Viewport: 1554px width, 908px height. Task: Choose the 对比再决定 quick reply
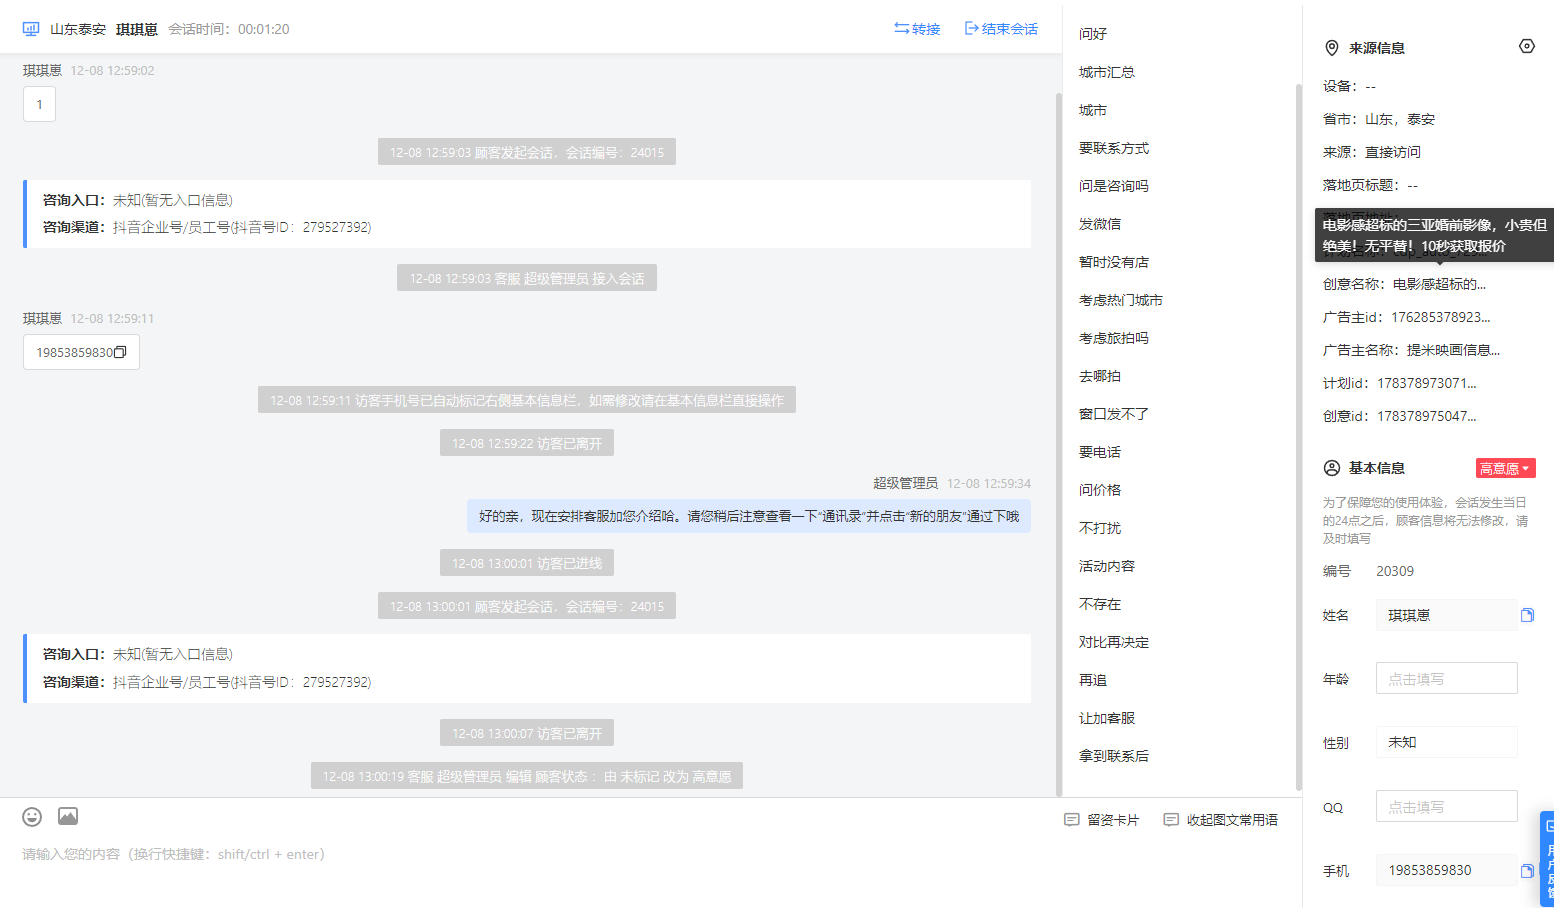point(1114,642)
